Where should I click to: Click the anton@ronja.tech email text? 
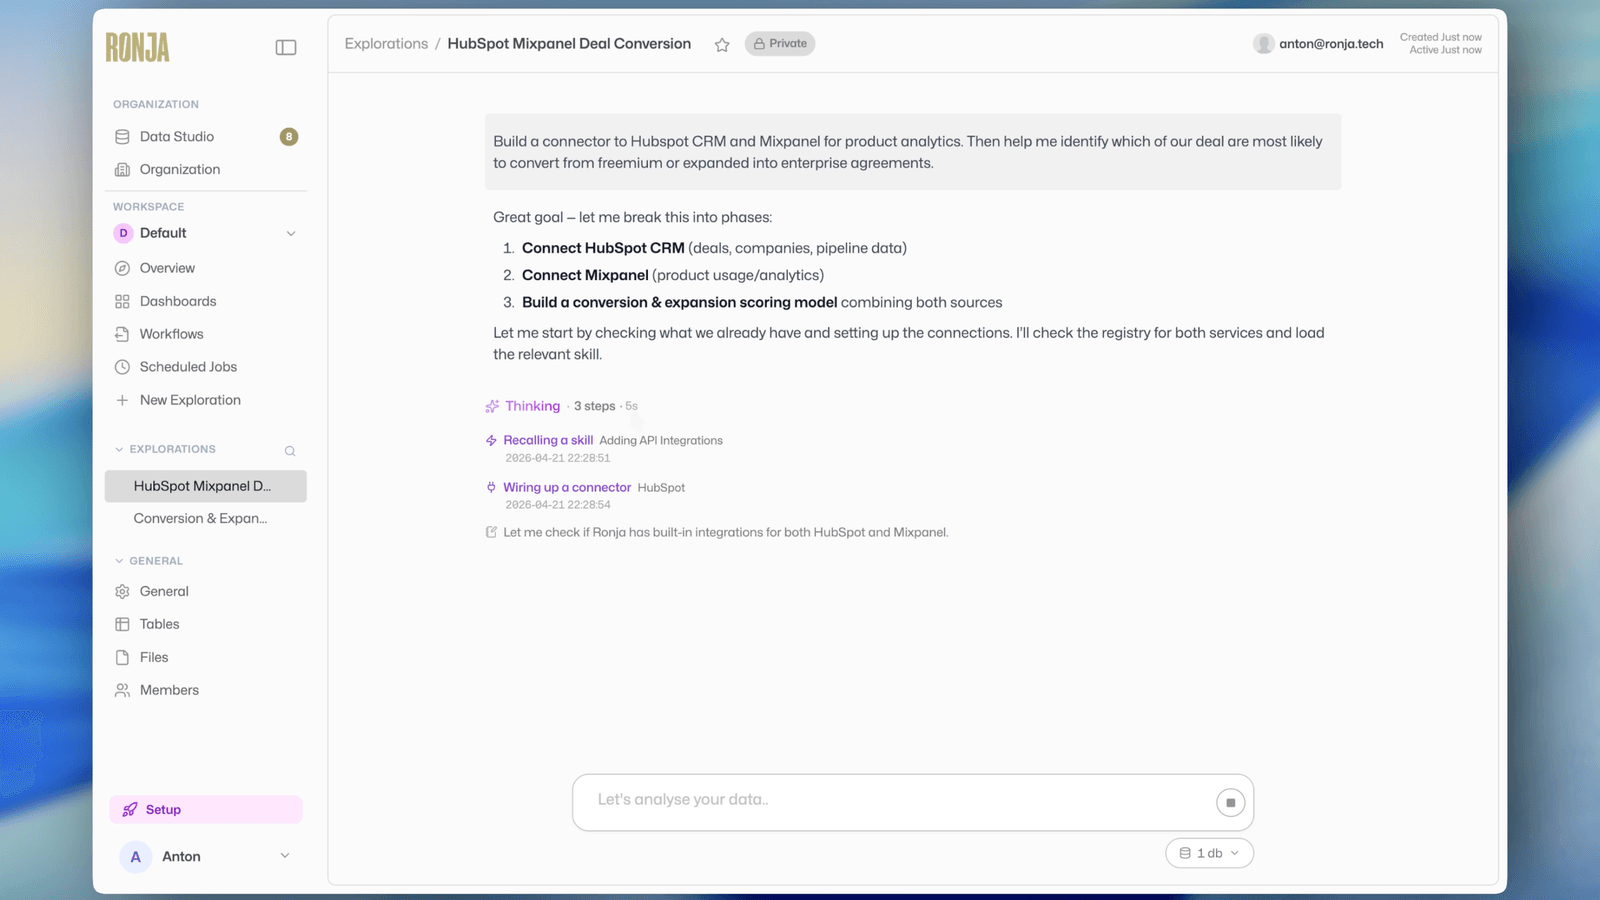[1331, 44]
